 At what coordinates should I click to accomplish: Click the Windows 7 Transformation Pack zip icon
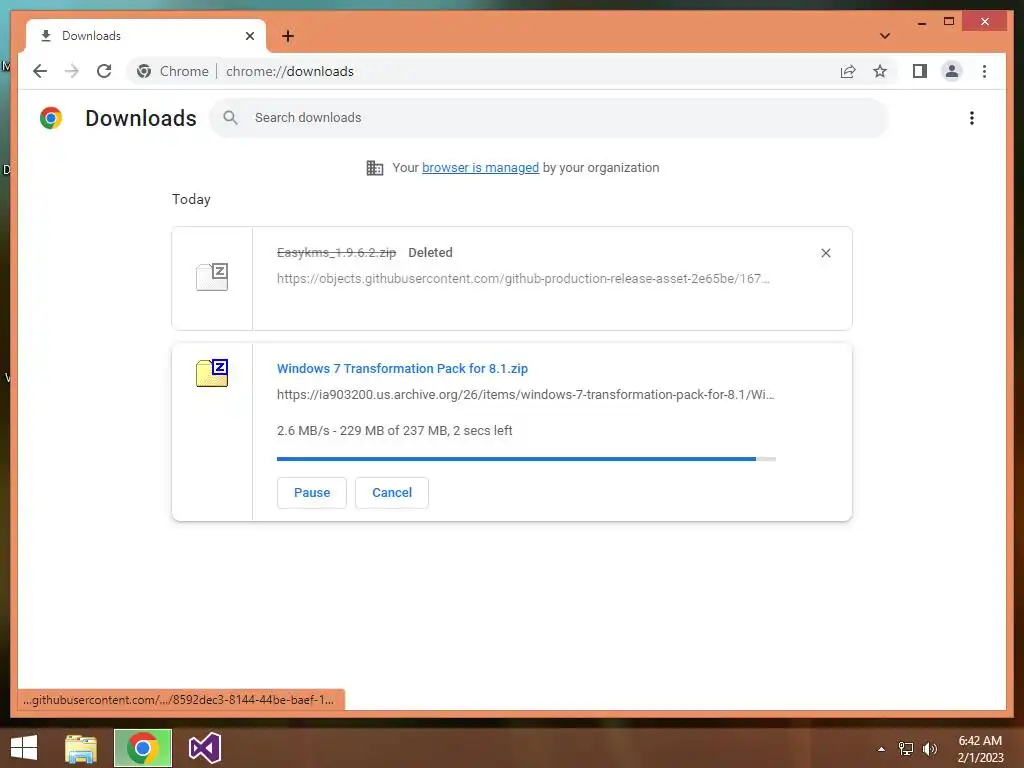point(212,373)
